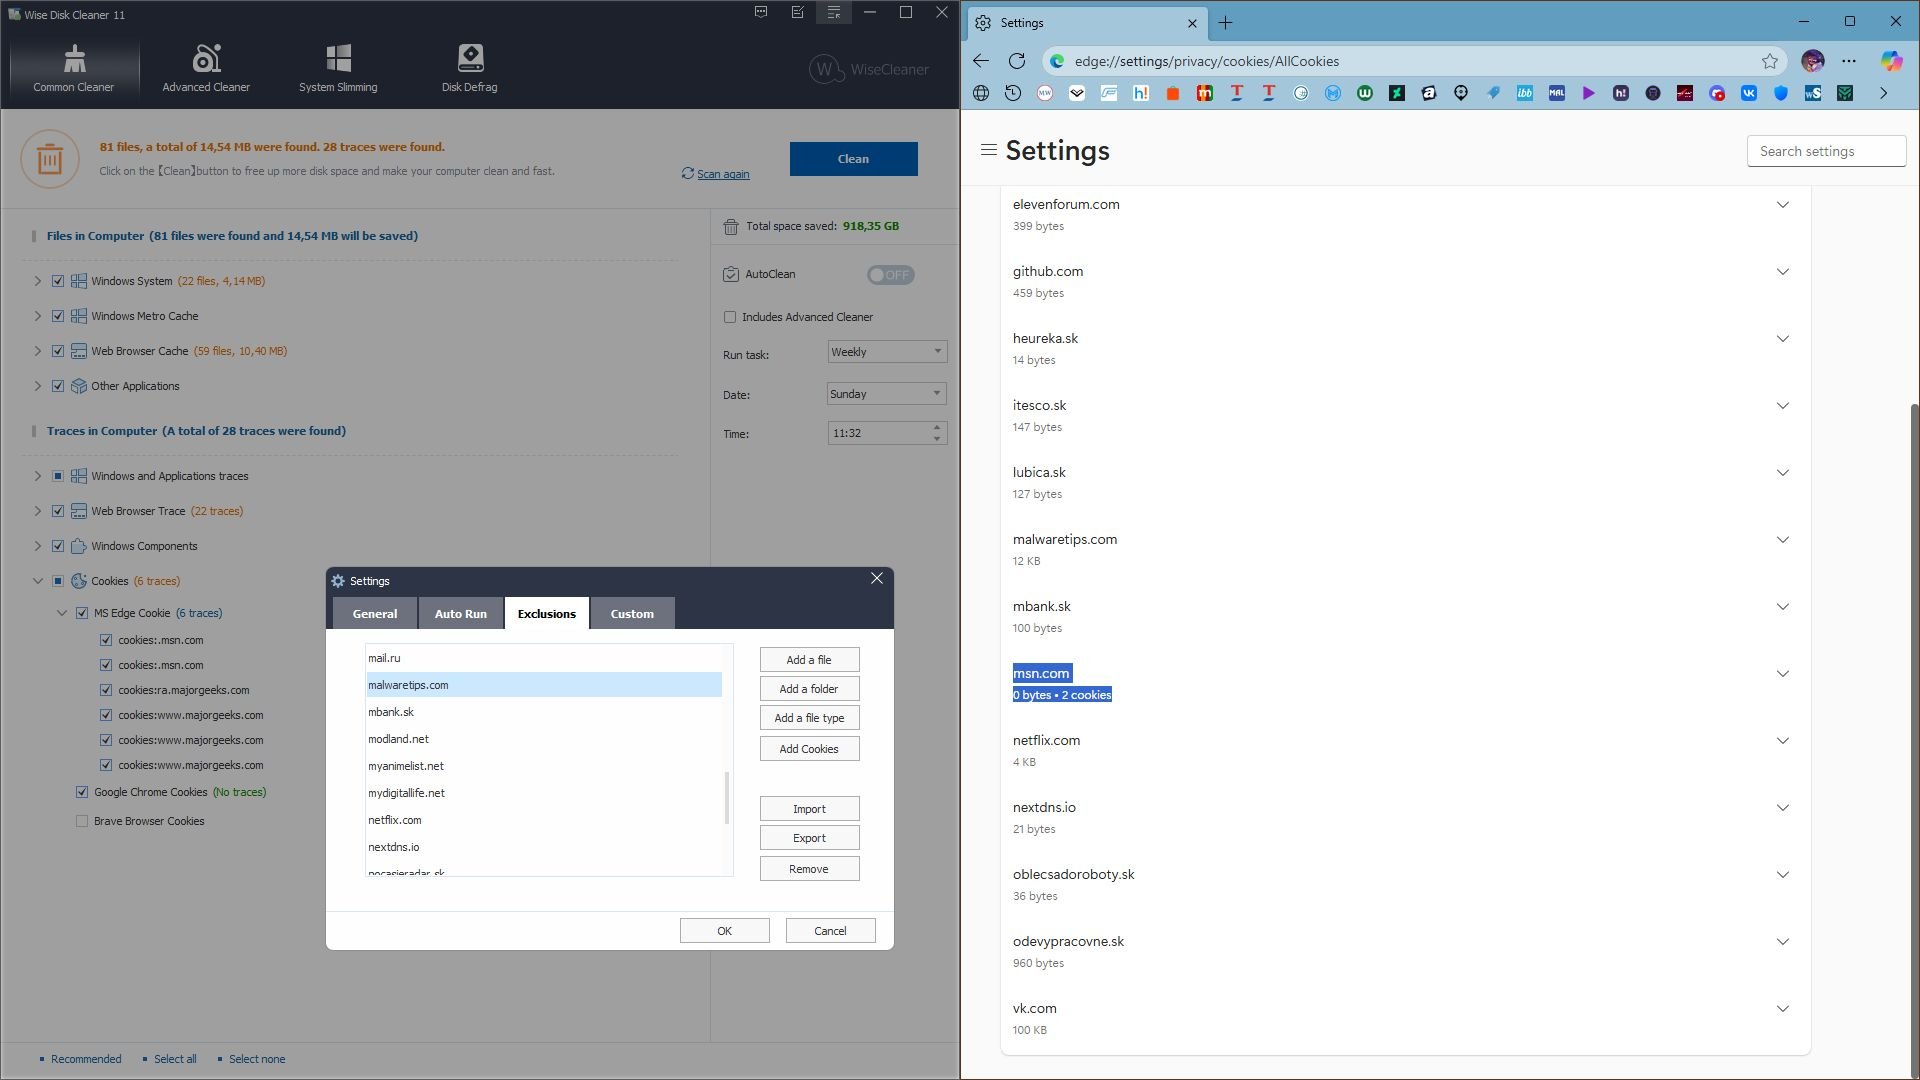Toggle the Other Applications checkbox

click(58, 386)
